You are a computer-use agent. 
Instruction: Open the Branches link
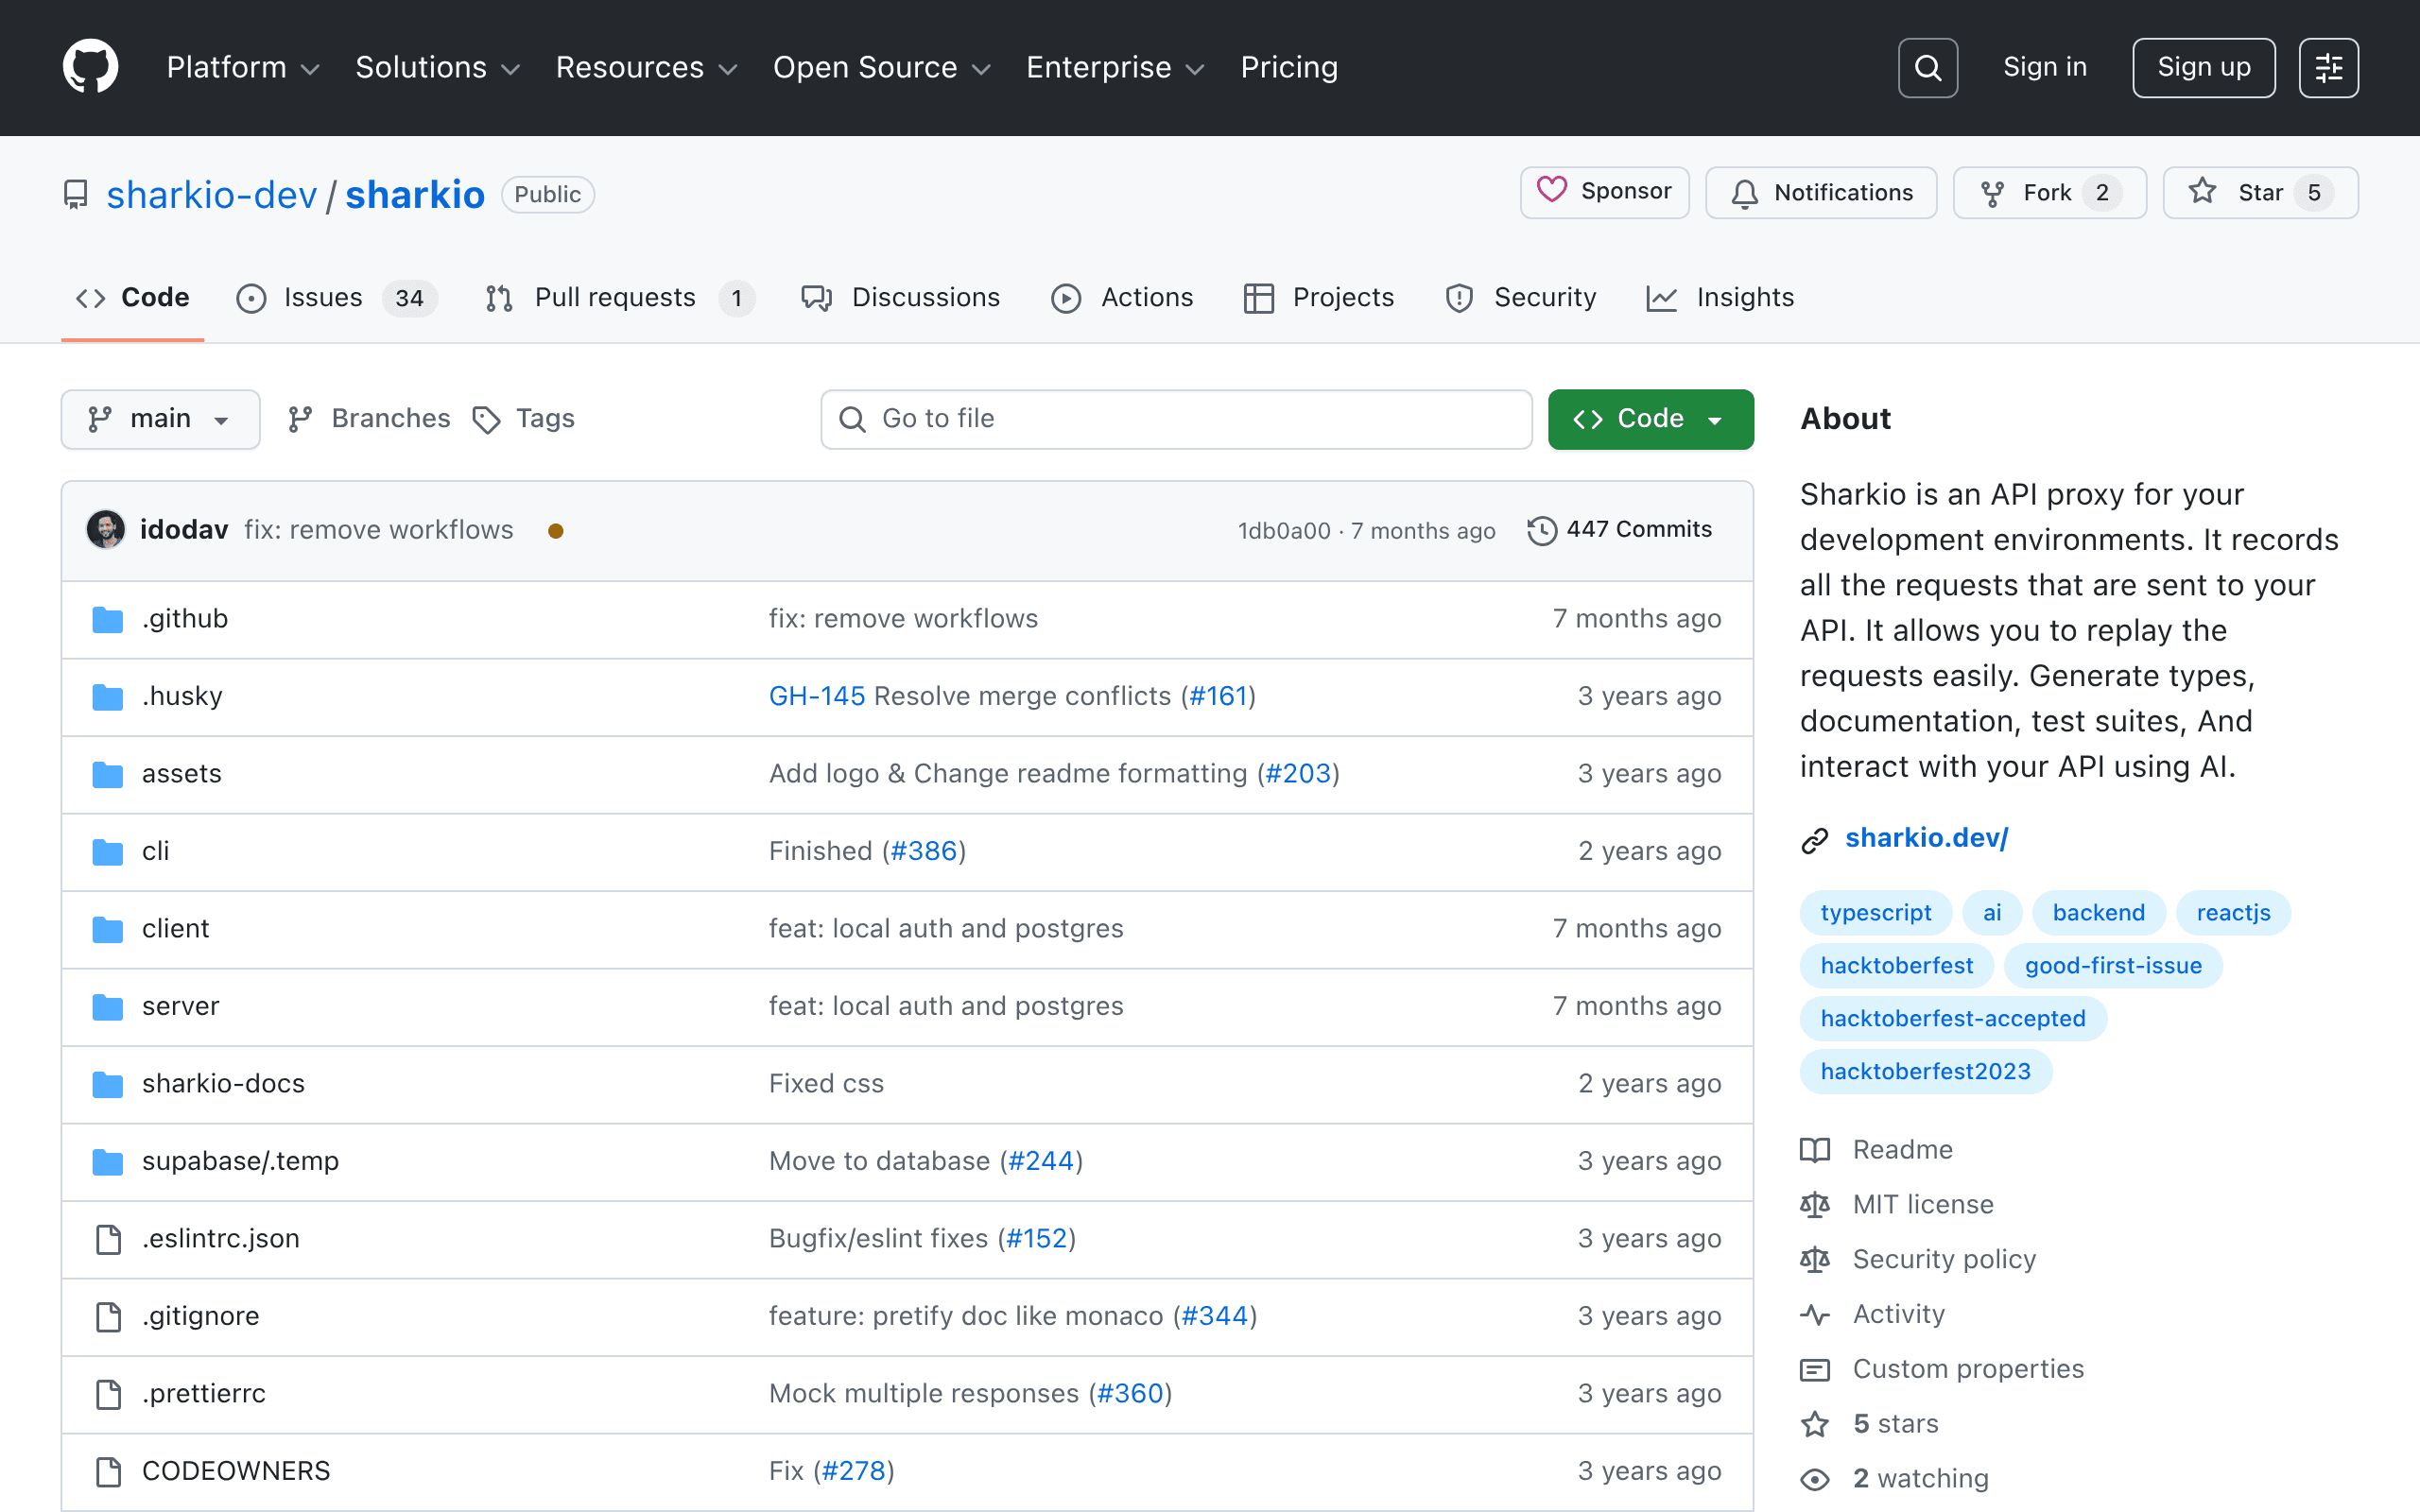point(369,419)
